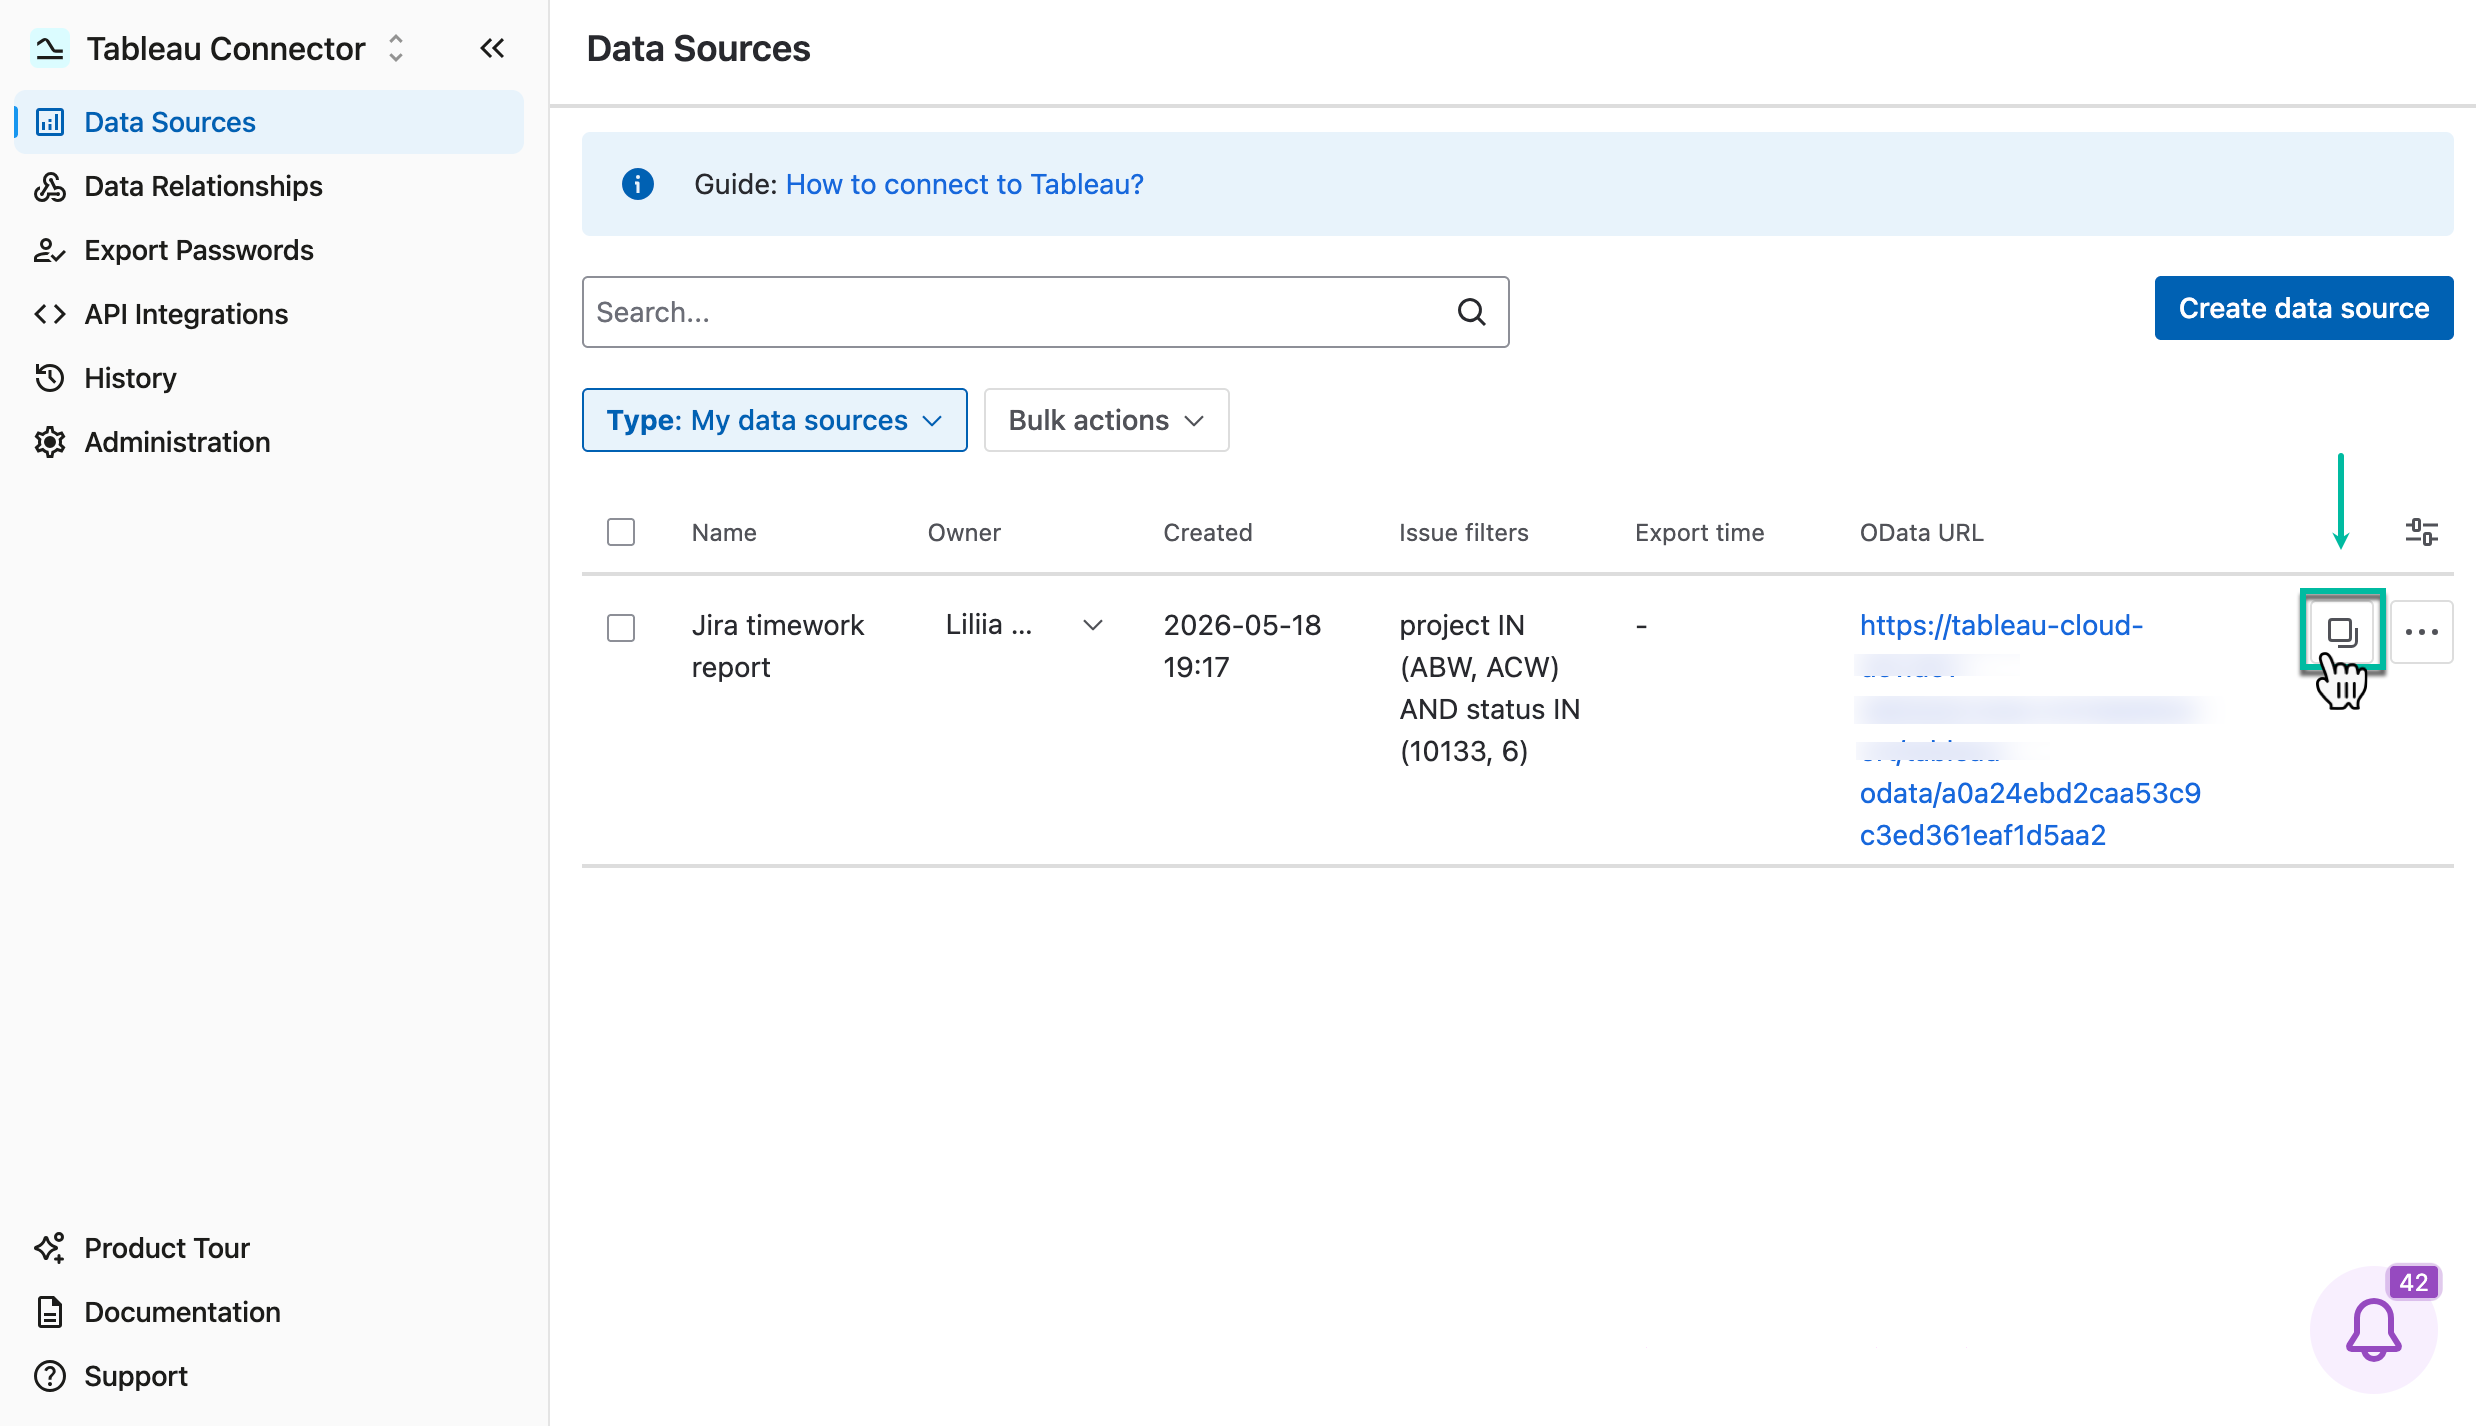Click the History clock icon
The width and height of the screenshot is (2476, 1426).
click(x=50, y=378)
